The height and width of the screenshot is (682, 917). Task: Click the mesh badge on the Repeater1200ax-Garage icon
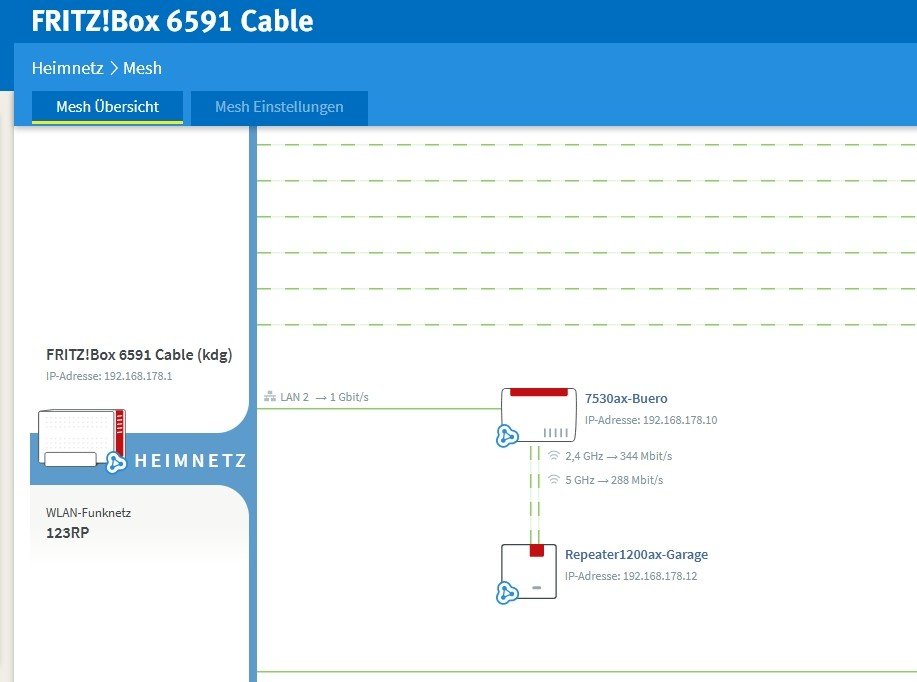point(506,593)
